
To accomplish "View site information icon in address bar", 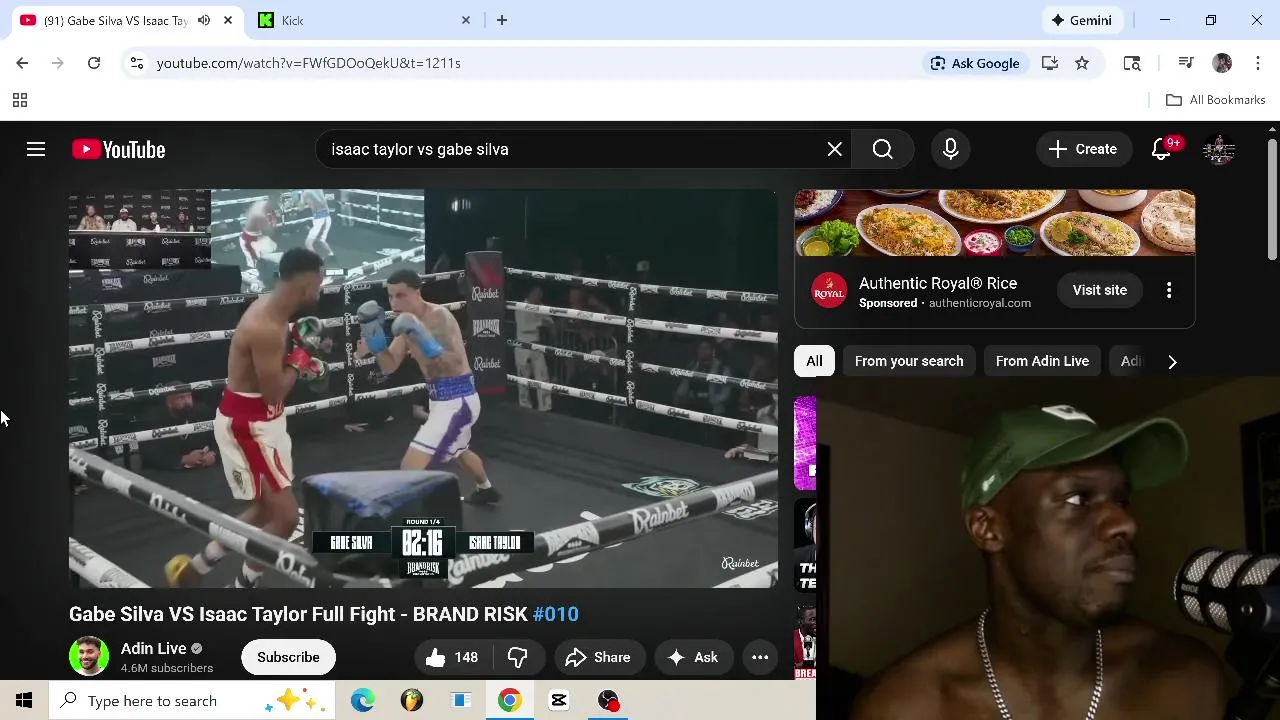I will 137,63.
